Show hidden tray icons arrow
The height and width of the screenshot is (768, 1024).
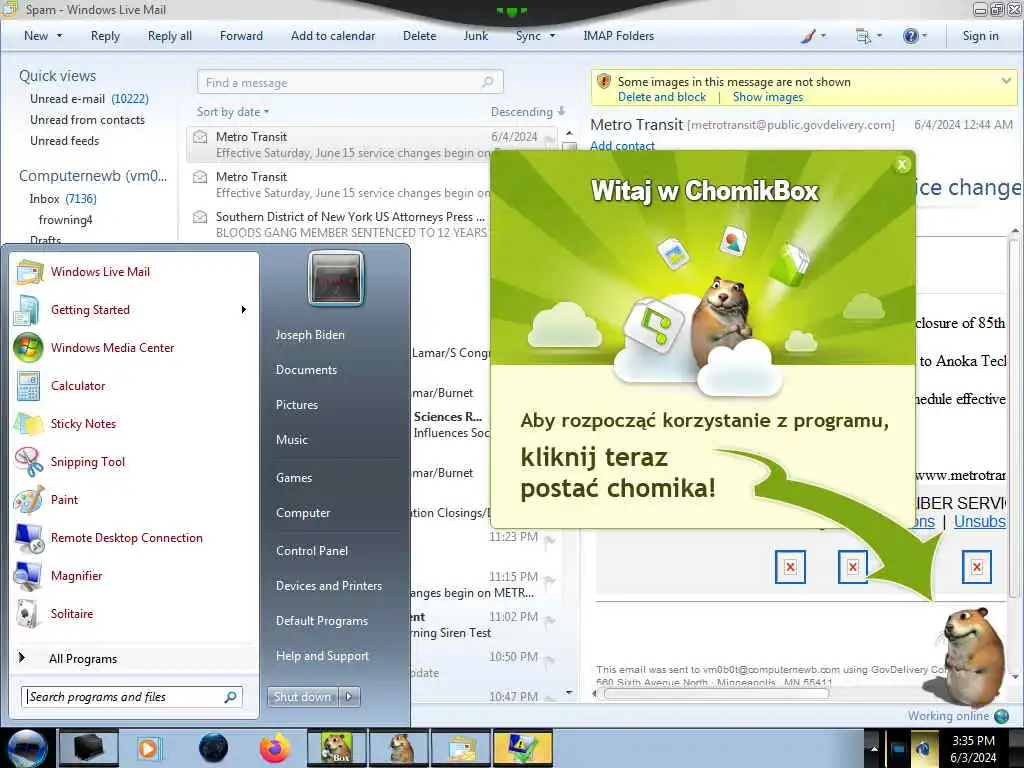tap(874, 749)
